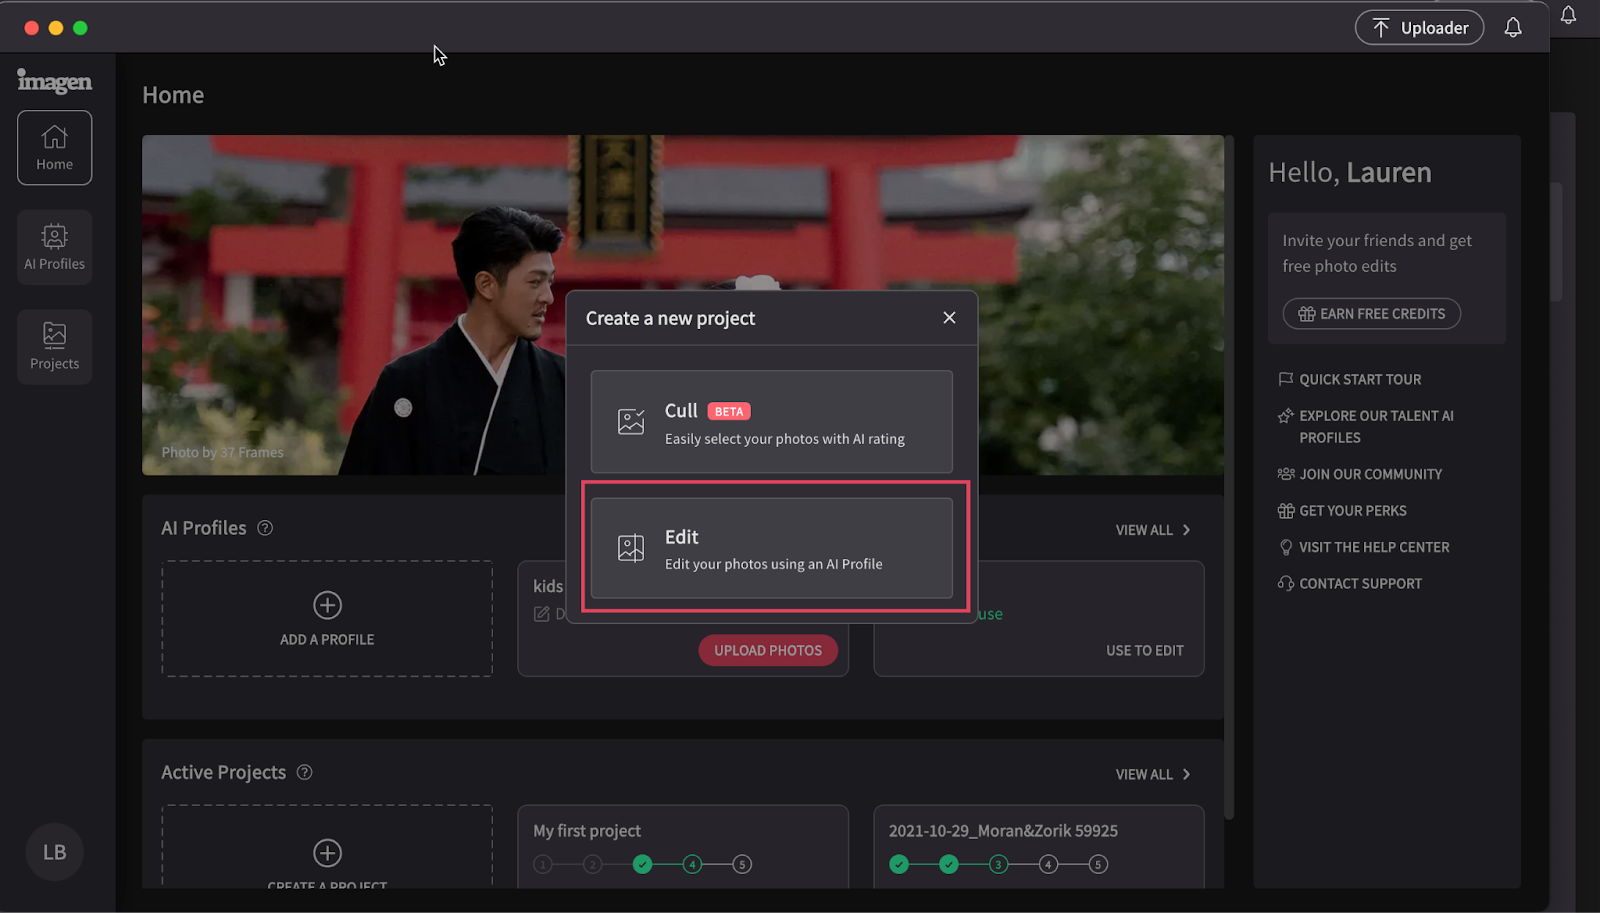Click the Hello, Lauren greeting
1600x913 pixels.
[x=1350, y=173]
